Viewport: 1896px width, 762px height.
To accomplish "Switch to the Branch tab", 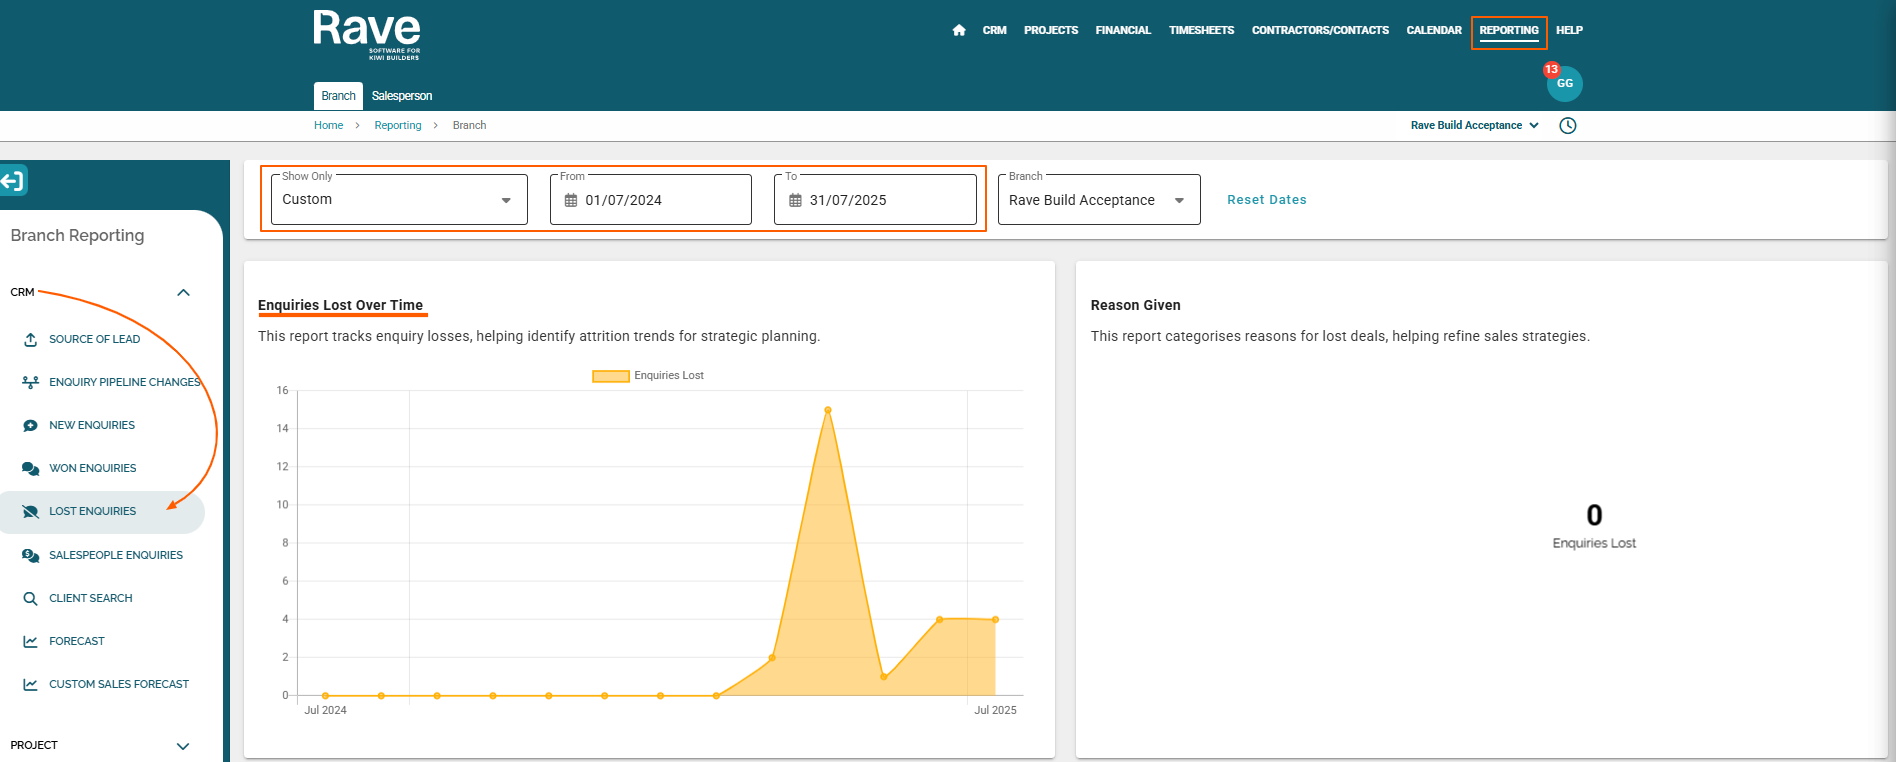I will (x=338, y=96).
